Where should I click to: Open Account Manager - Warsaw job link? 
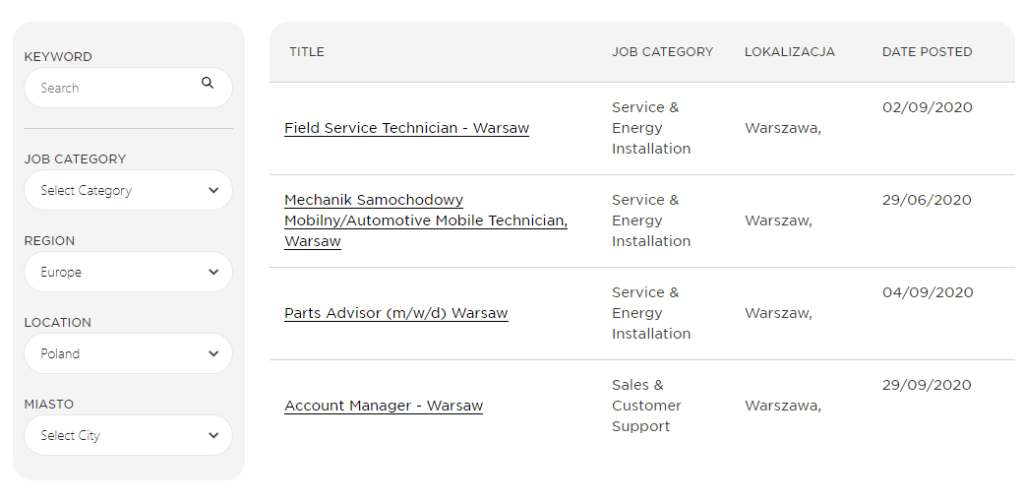[383, 405]
